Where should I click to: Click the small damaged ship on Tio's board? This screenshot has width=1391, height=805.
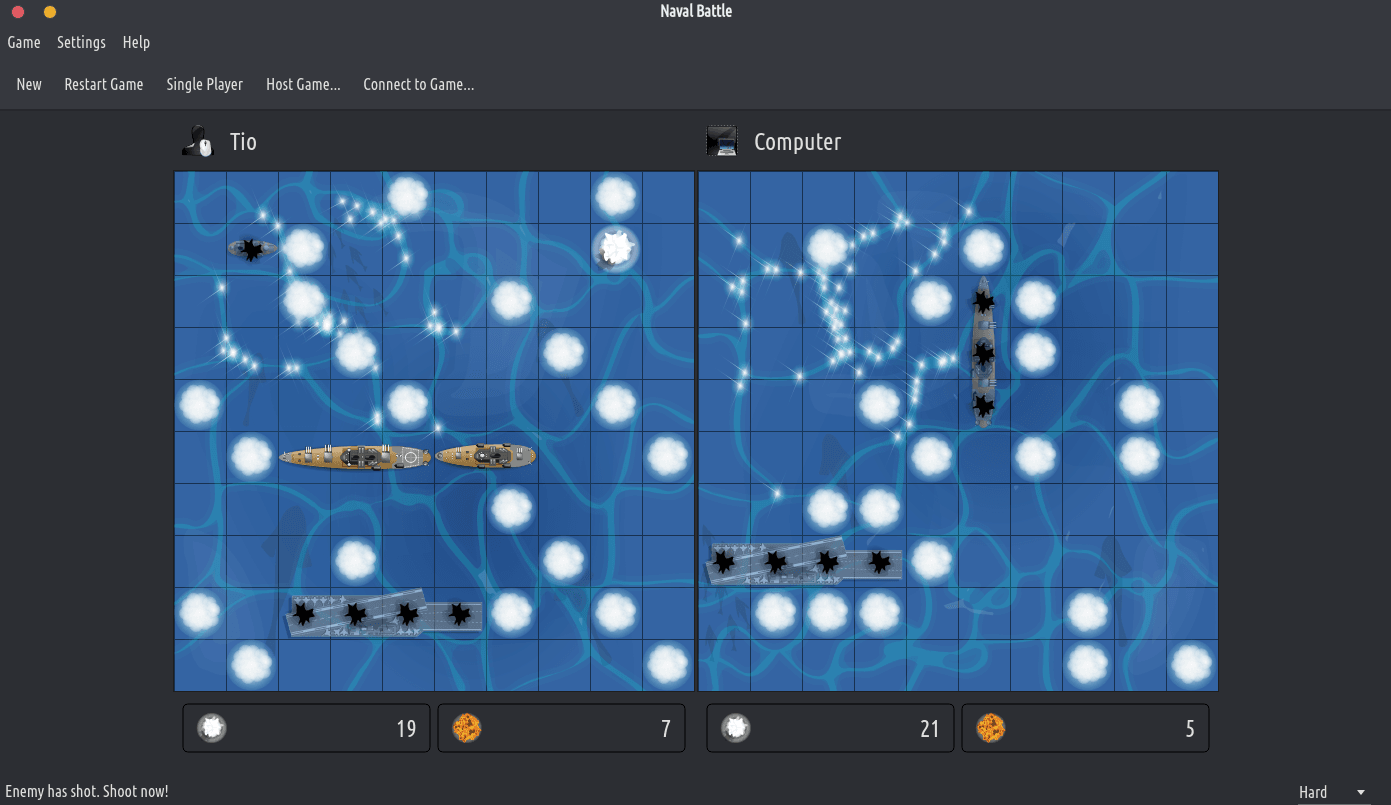(x=252, y=249)
